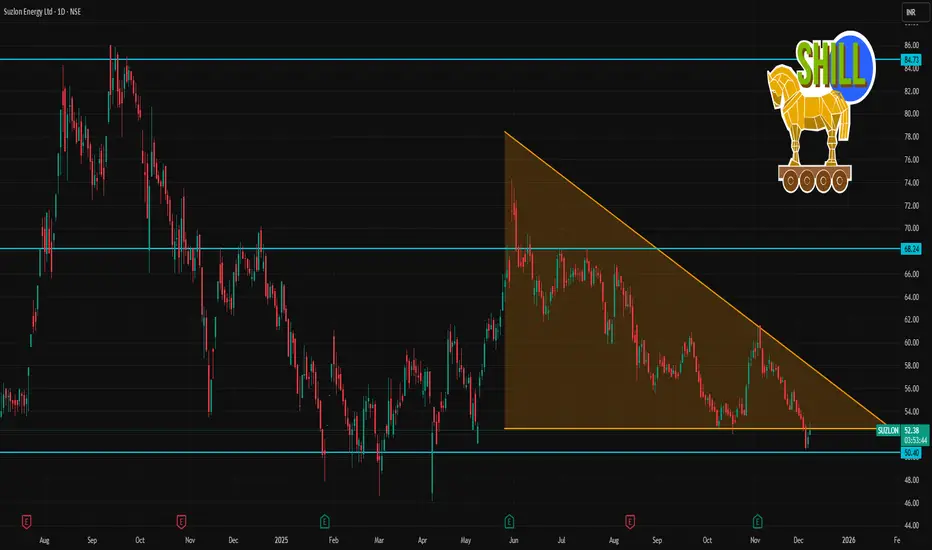Click the Jul label on time axis
Screen dimensions: 932x550
pyautogui.click(x=561, y=540)
